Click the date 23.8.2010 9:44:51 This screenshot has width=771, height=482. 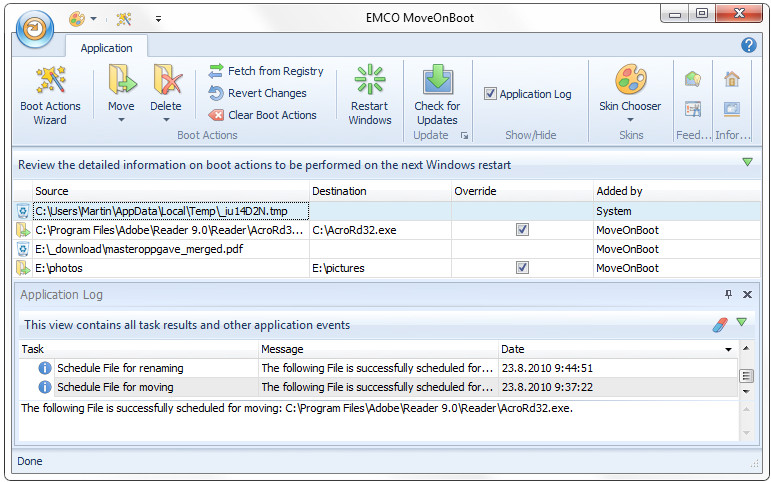(x=547, y=368)
